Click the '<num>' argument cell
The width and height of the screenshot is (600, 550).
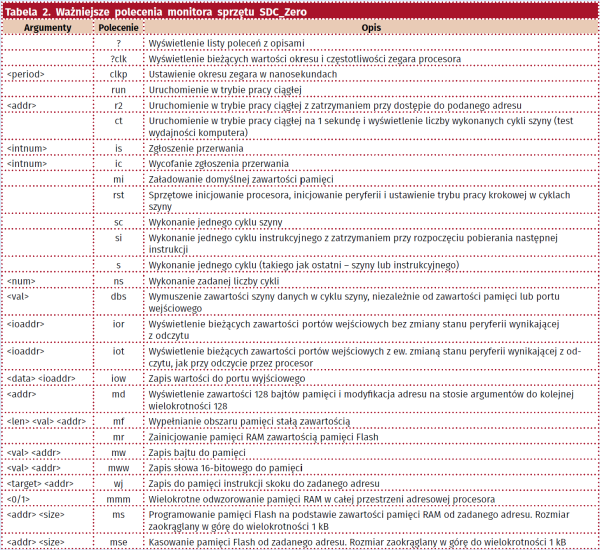pos(22,284)
